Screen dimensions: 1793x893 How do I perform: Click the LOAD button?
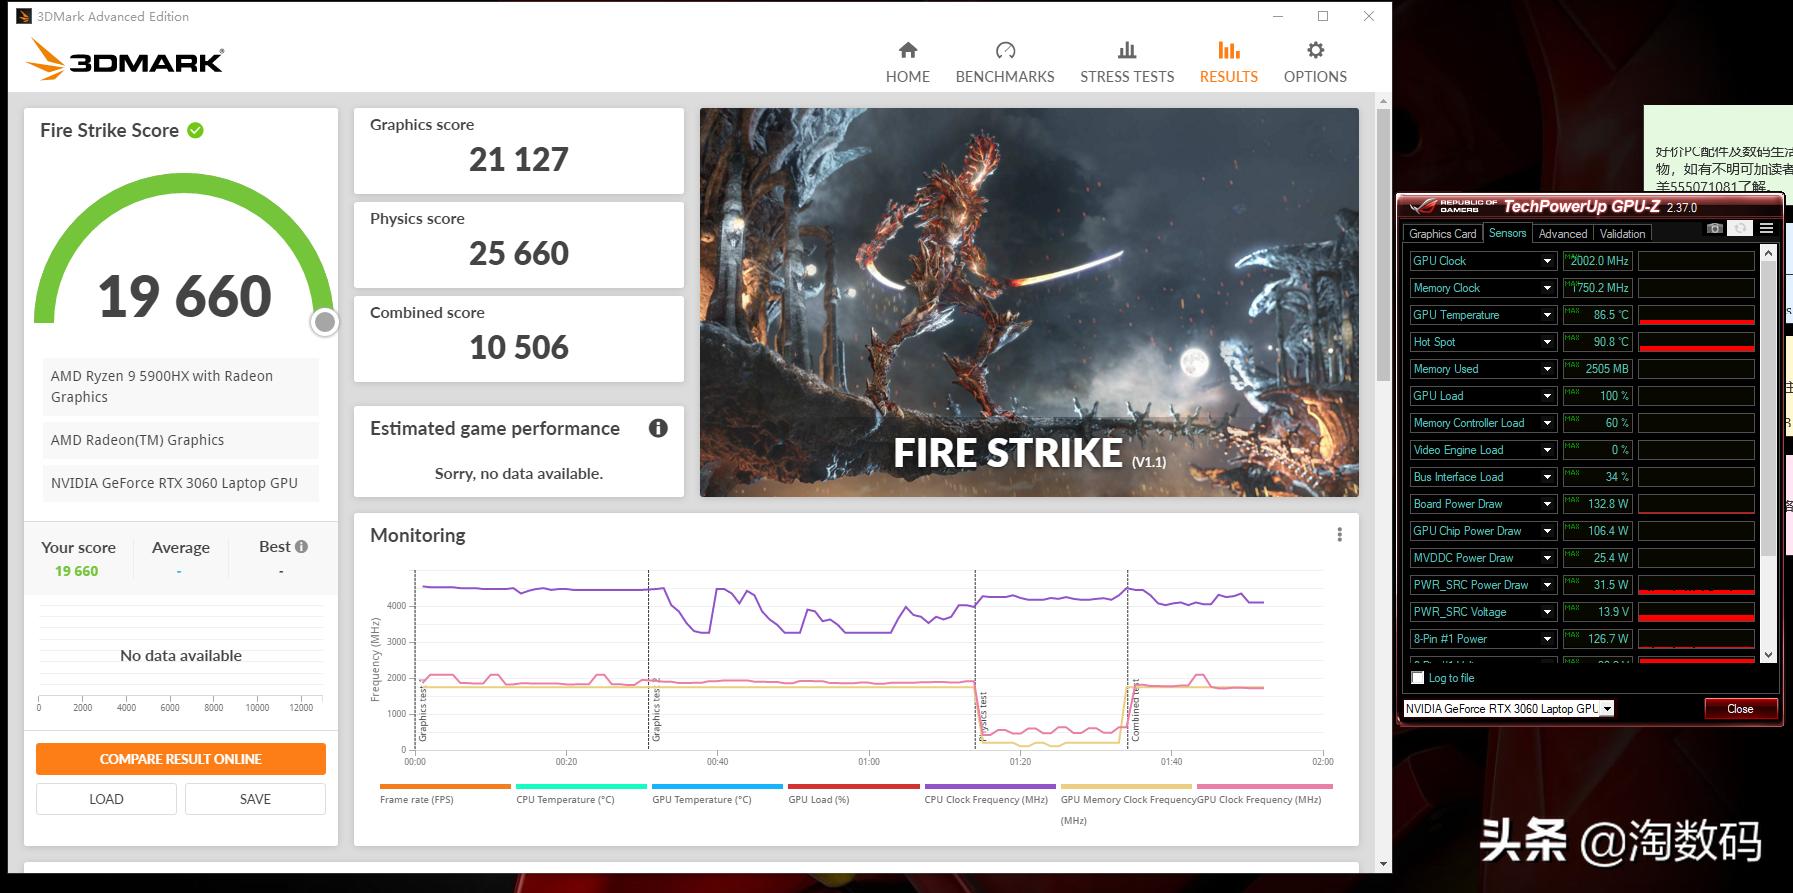(x=106, y=799)
